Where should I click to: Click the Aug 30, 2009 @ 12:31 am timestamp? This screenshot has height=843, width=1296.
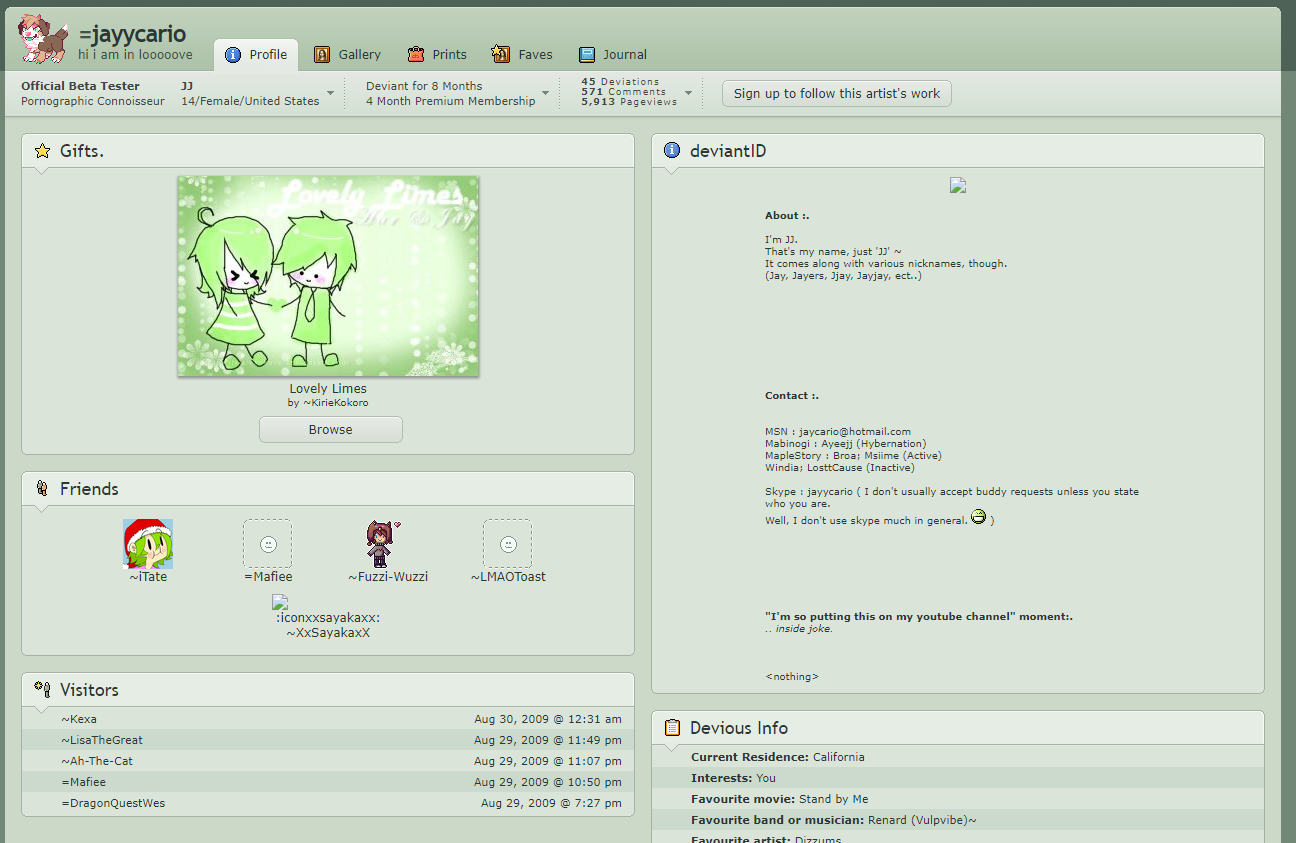(548, 719)
